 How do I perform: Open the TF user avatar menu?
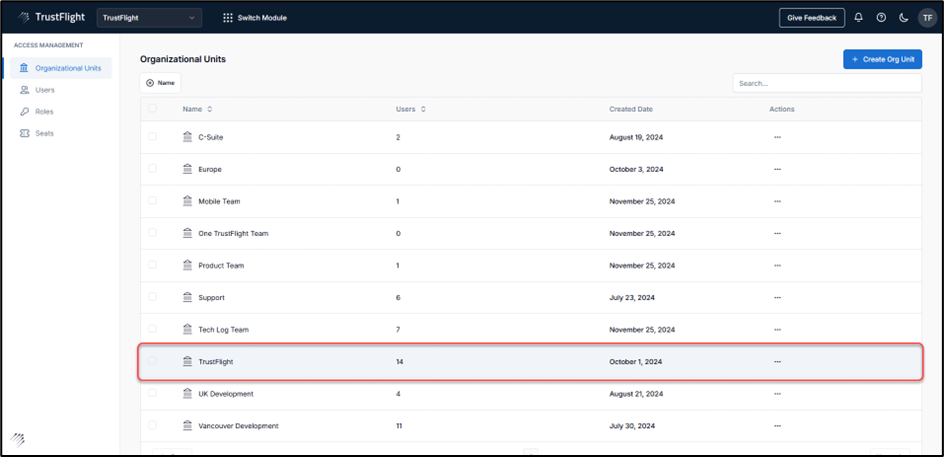pos(927,17)
